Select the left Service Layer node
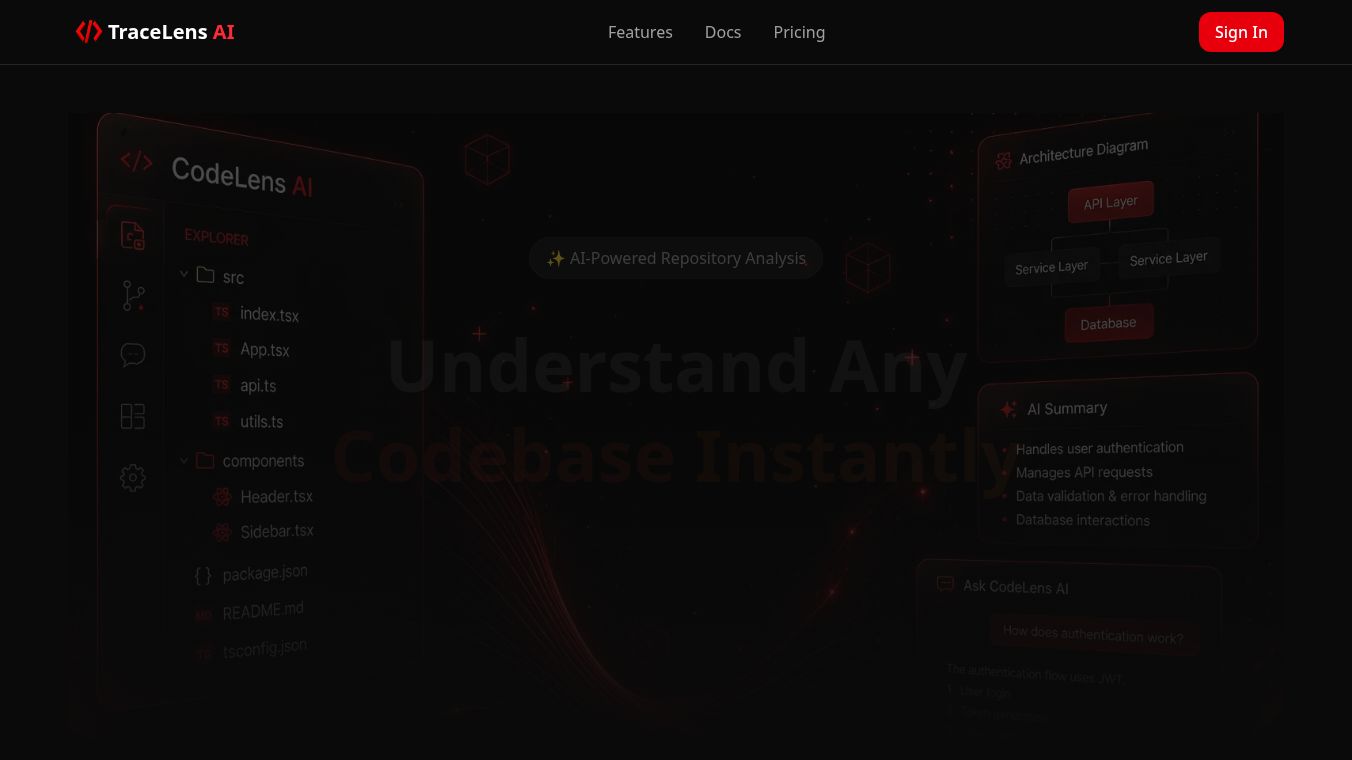The image size is (1352, 760). 1052,267
